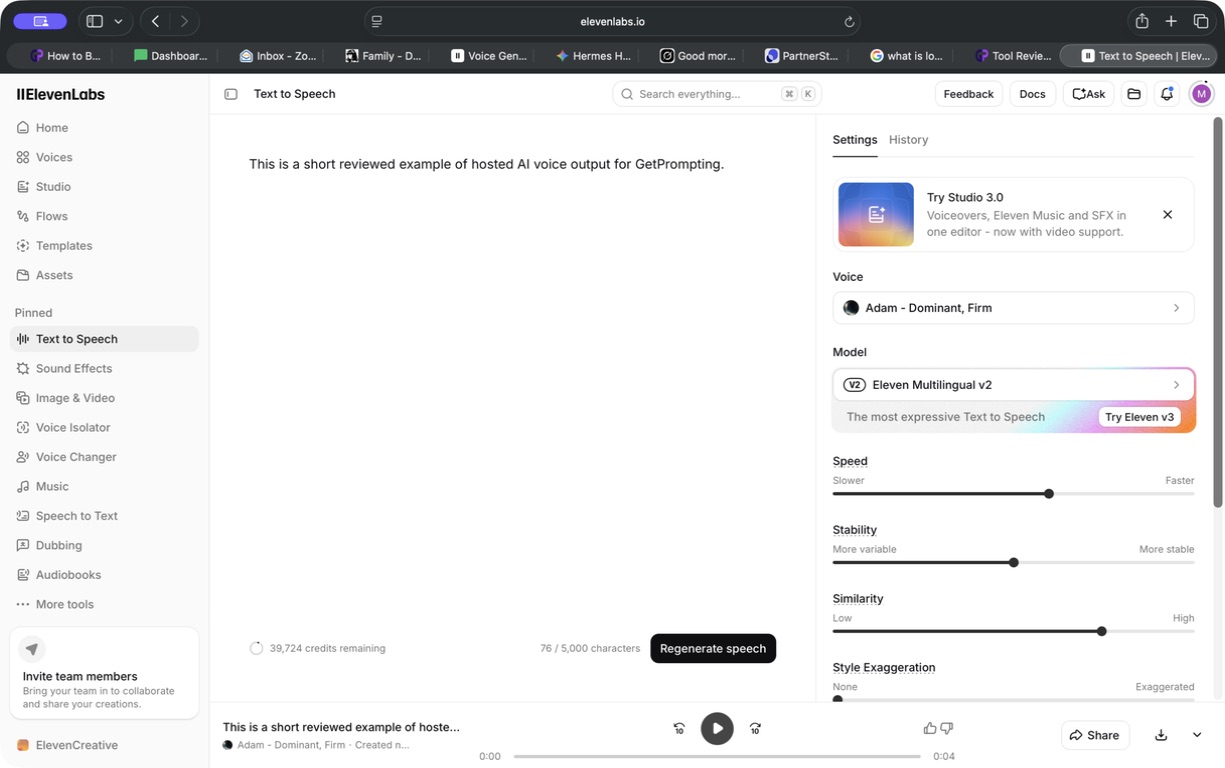Screen dimensions: 1225x768
Task: Click the Search everything field
Action: click(717, 94)
